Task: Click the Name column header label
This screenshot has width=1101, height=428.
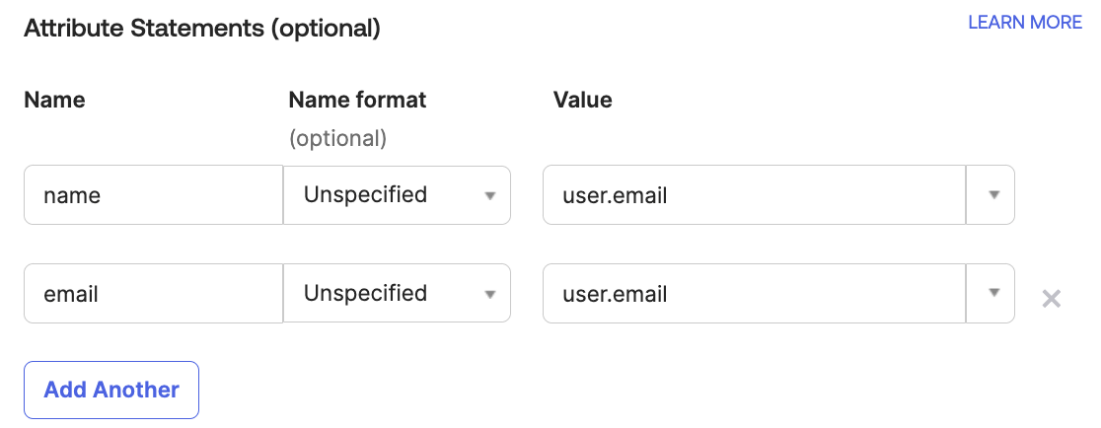Action: (55, 100)
